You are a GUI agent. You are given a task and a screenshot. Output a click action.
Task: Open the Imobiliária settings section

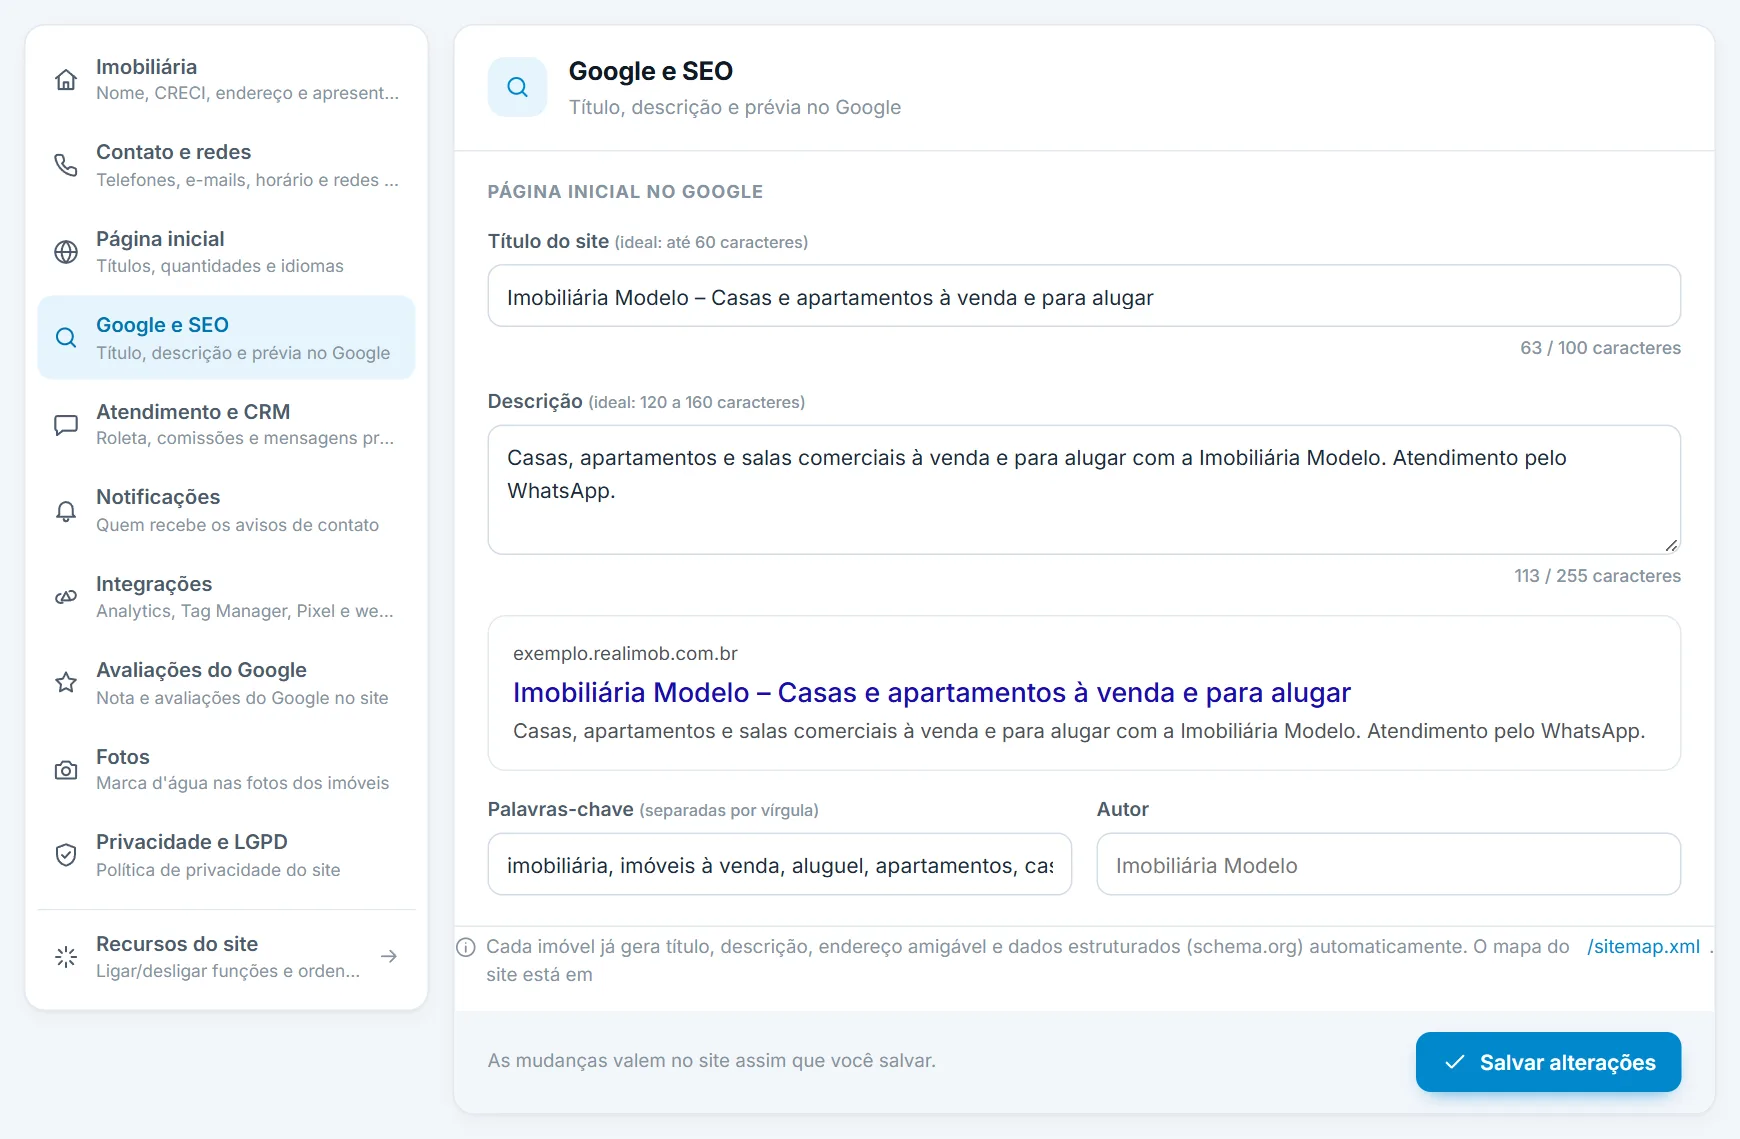coord(226,80)
